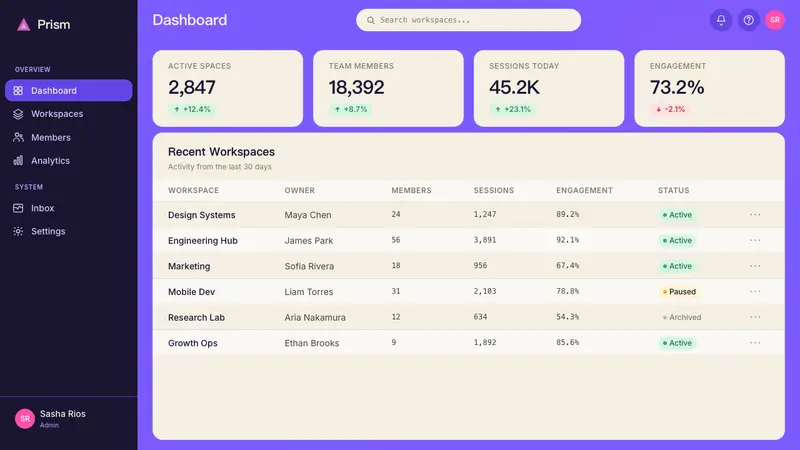Click owner Liam Torres
Screen dimensions: 800x450
[x=309, y=291]
